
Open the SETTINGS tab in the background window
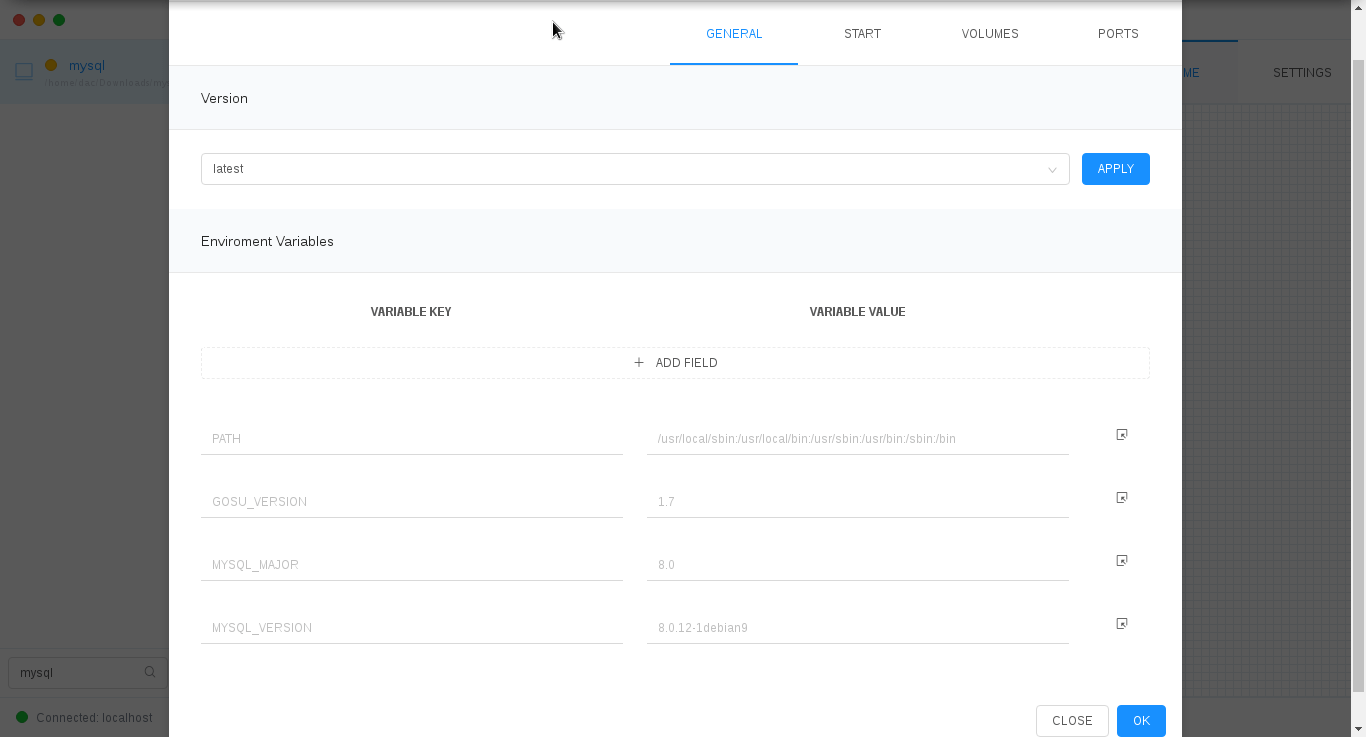[1302, 73]
